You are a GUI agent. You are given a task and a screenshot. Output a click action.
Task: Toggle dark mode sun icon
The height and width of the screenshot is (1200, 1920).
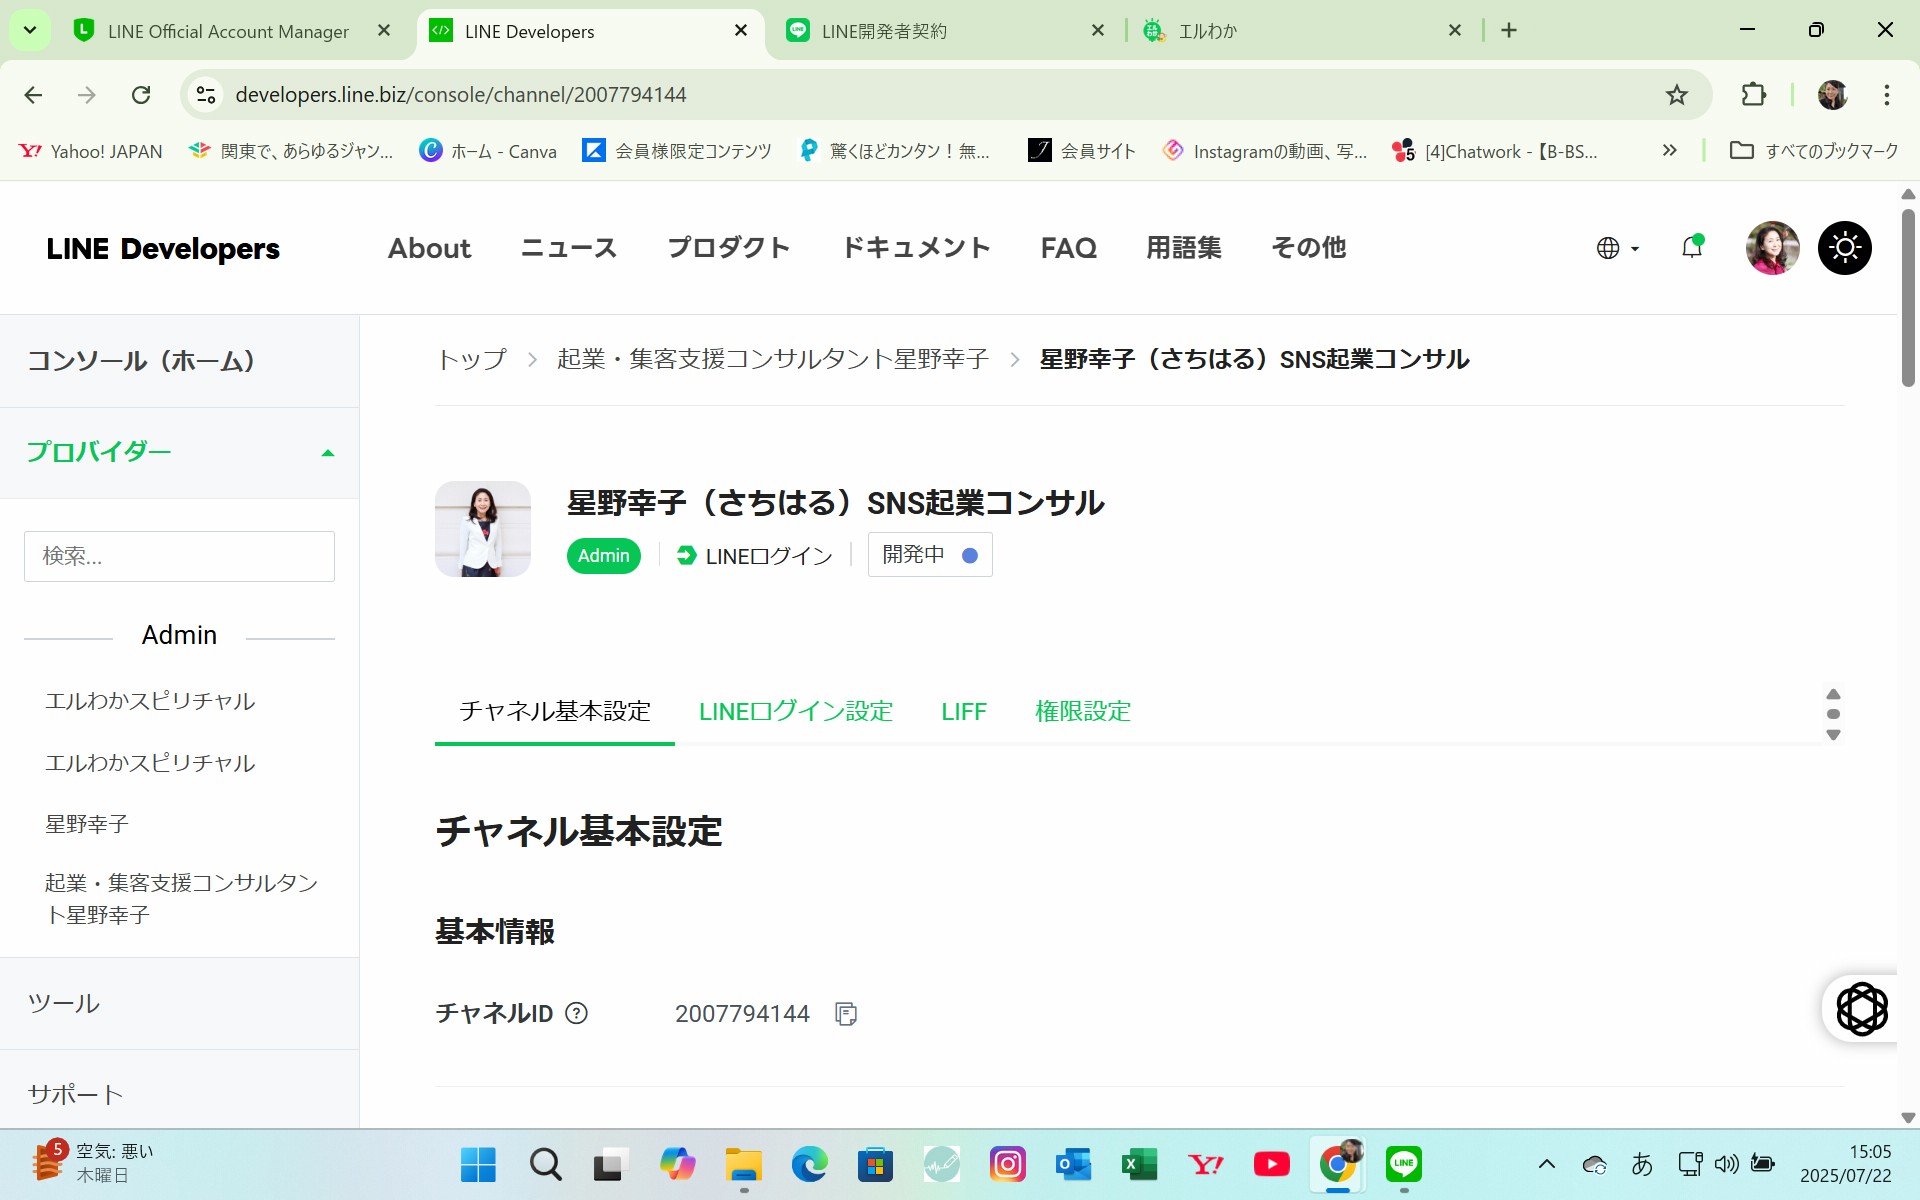[x=1844, y=248]
